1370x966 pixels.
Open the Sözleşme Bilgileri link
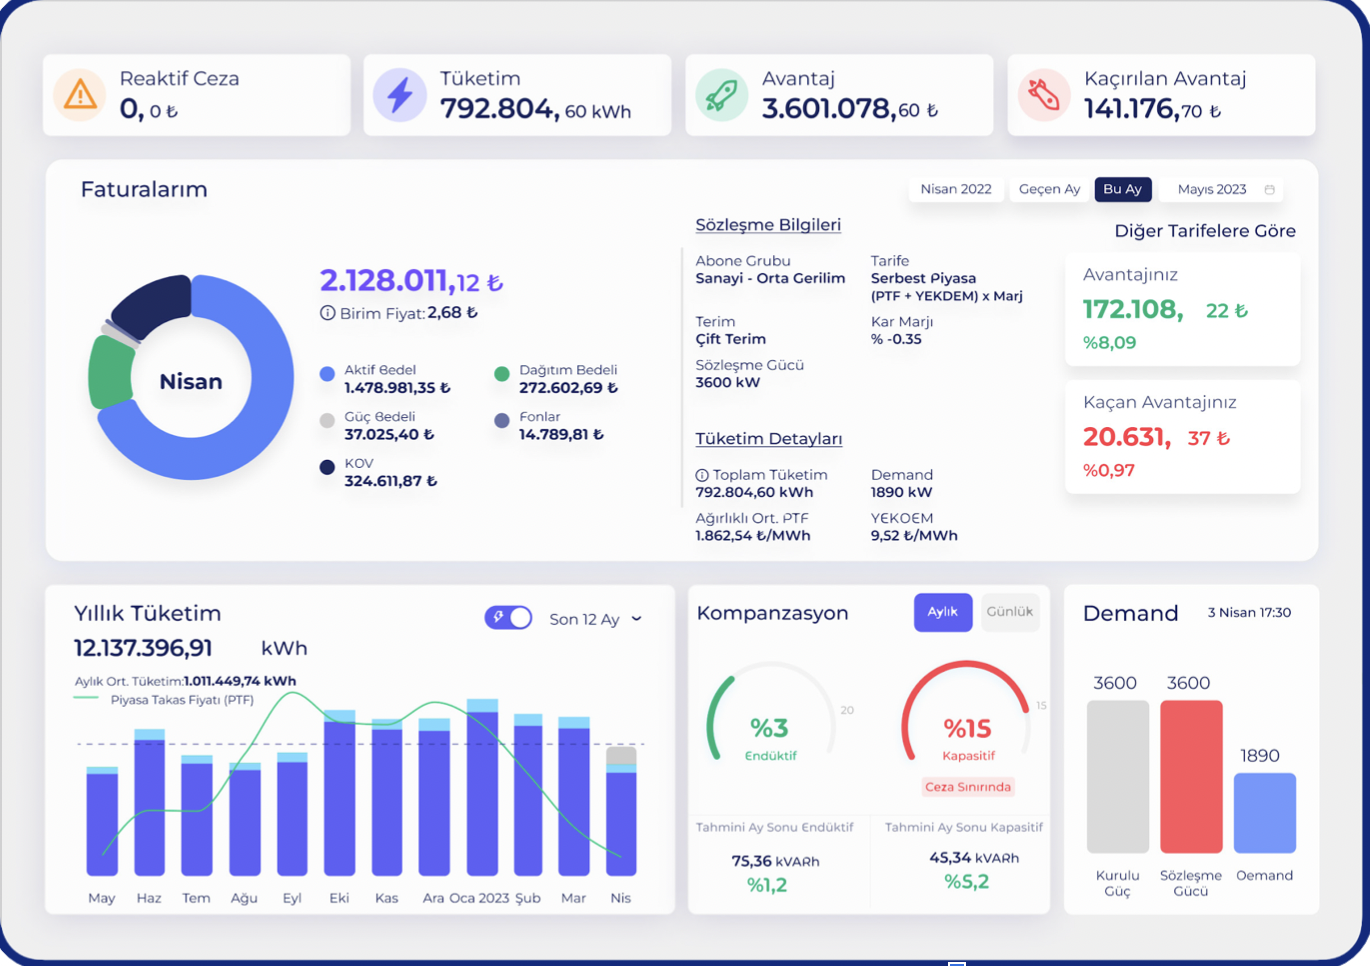tap(768, 225)
